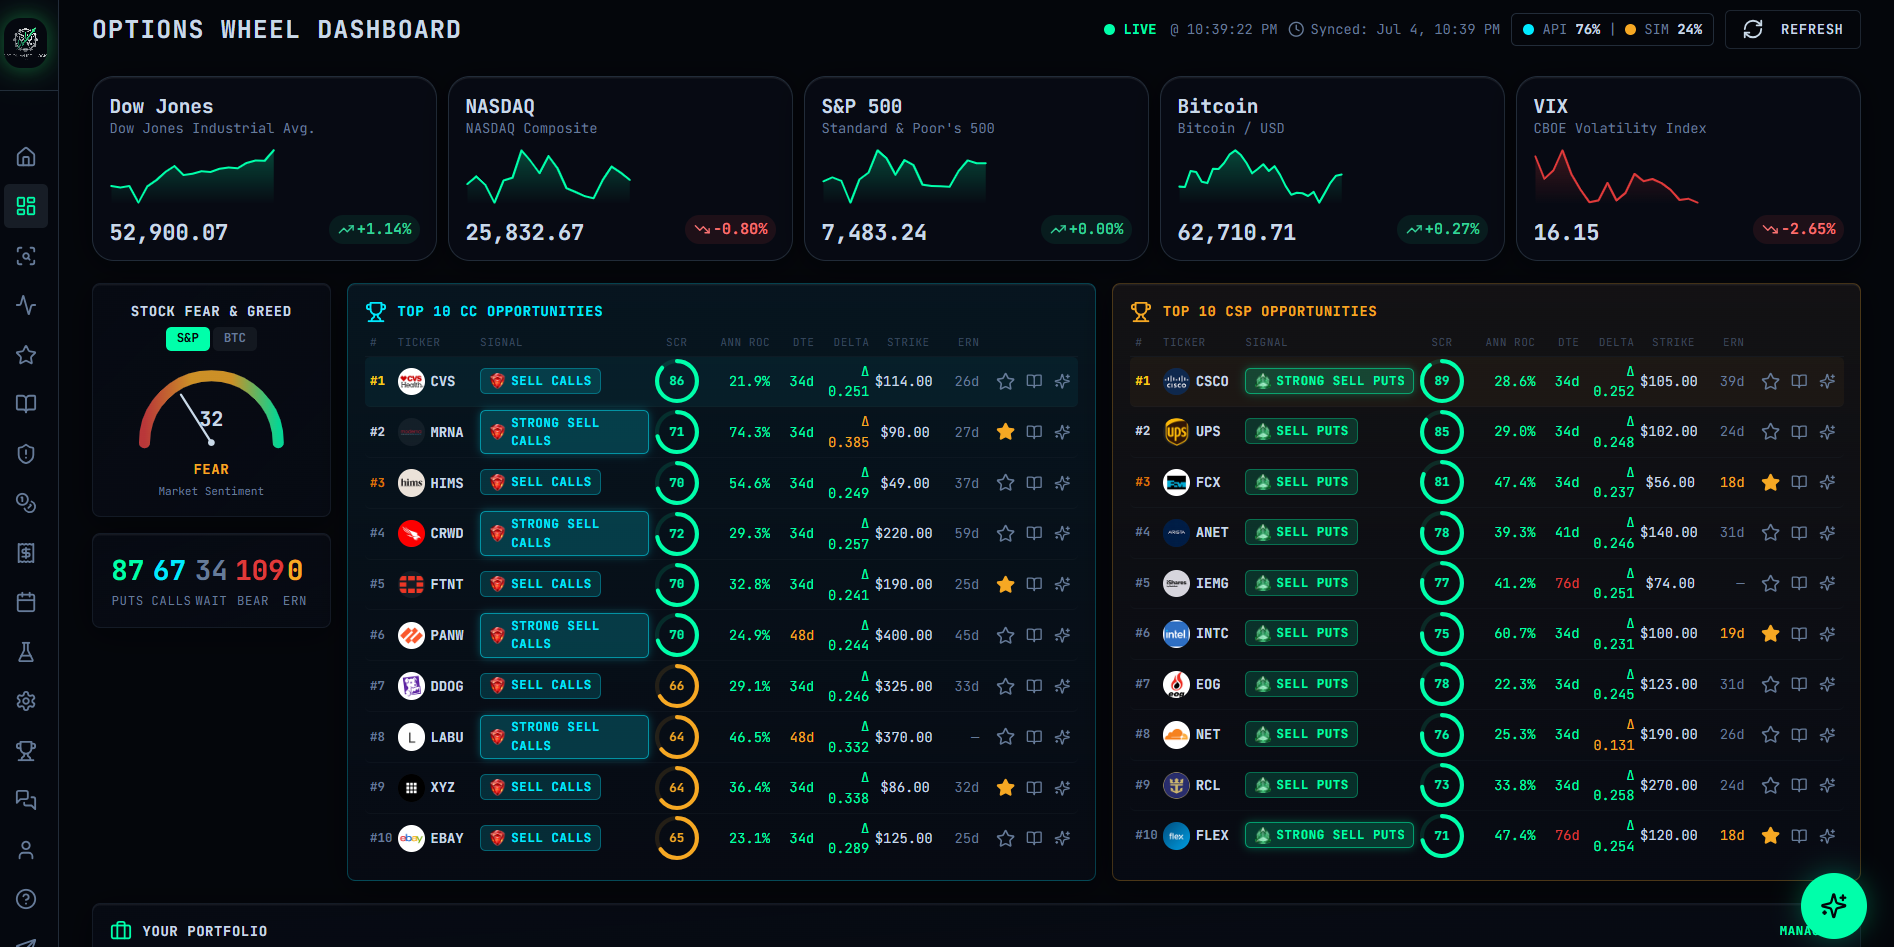Toggle the XYZ watchlist star
The image size is (1895, 947).
click(x=1005, y=787)
